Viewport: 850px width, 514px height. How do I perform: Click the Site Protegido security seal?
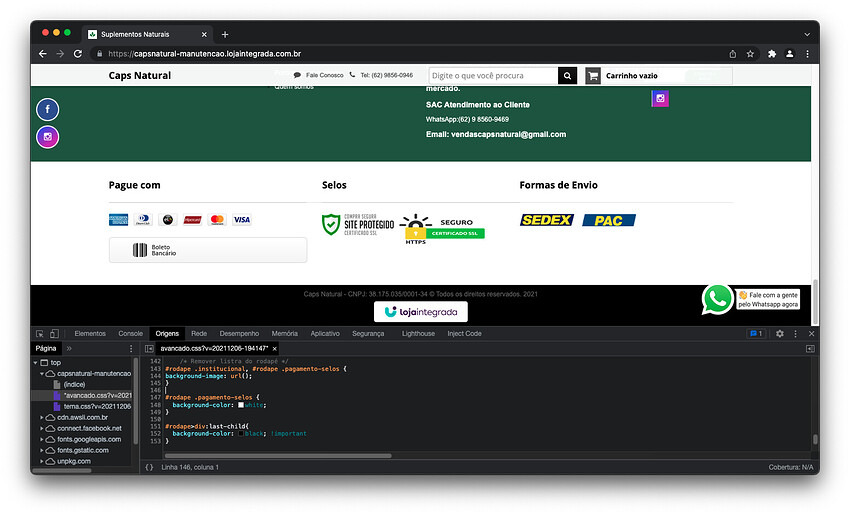point(358,224)
